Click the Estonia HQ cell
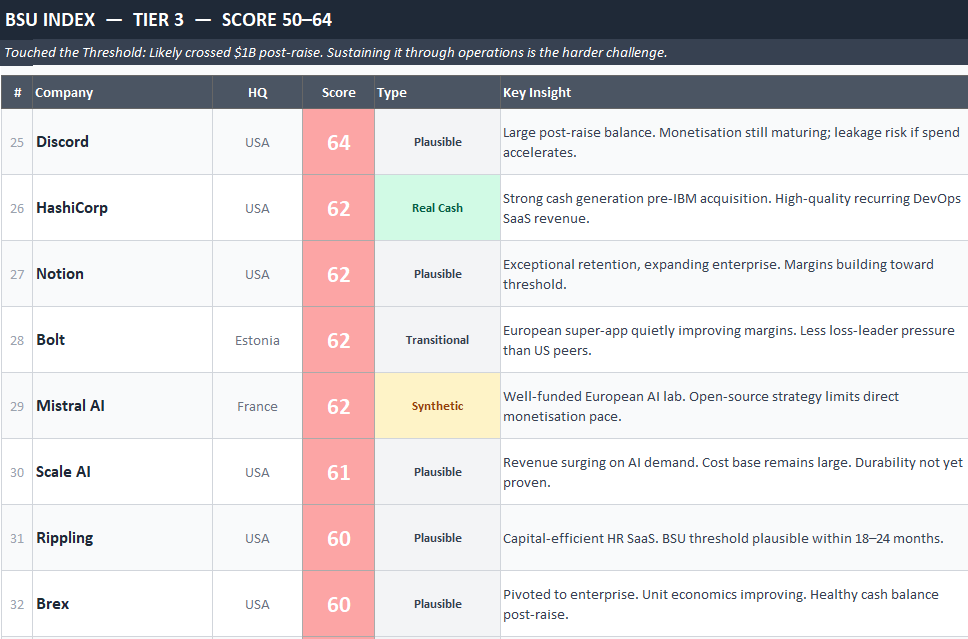This screenshot has height=639, width=968. coord(257,340)
